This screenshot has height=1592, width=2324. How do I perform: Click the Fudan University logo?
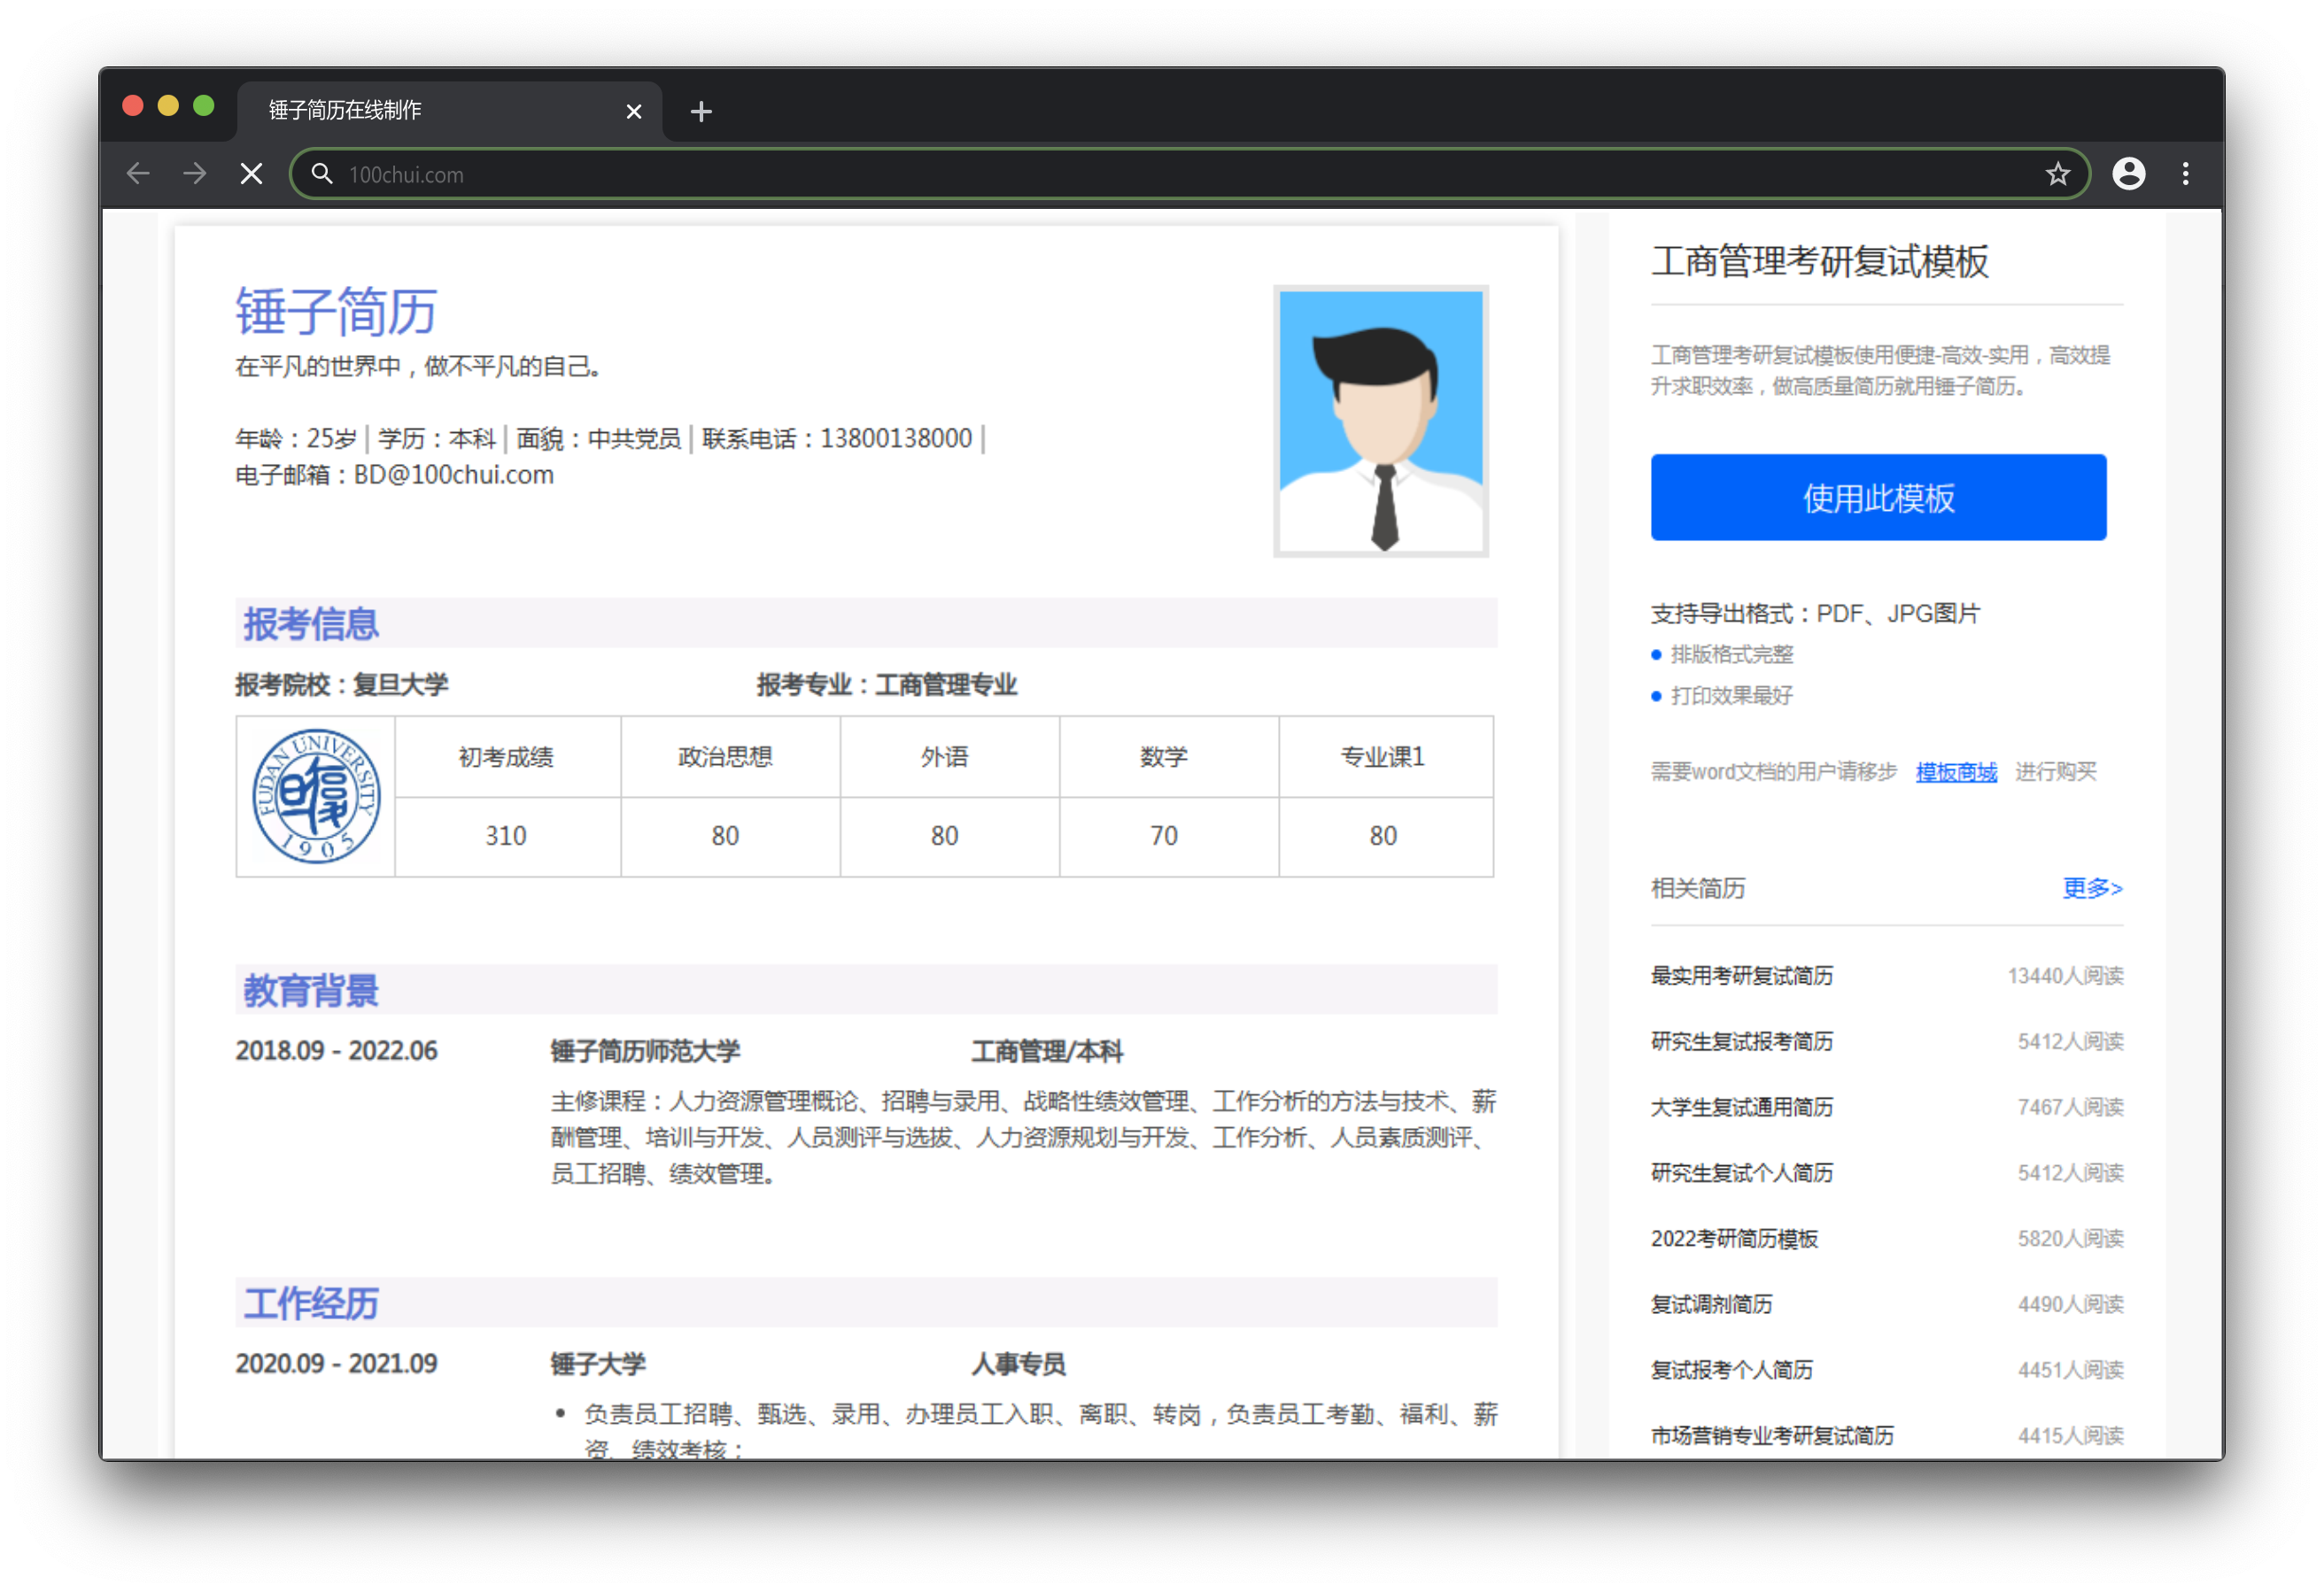pyautogui.click(x=316, y=796)
